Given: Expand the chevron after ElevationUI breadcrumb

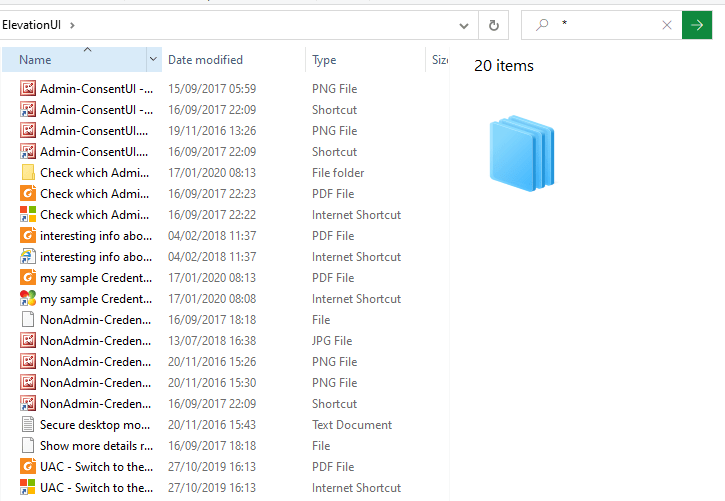Looking at the screenshot, I should coord(72,25).
